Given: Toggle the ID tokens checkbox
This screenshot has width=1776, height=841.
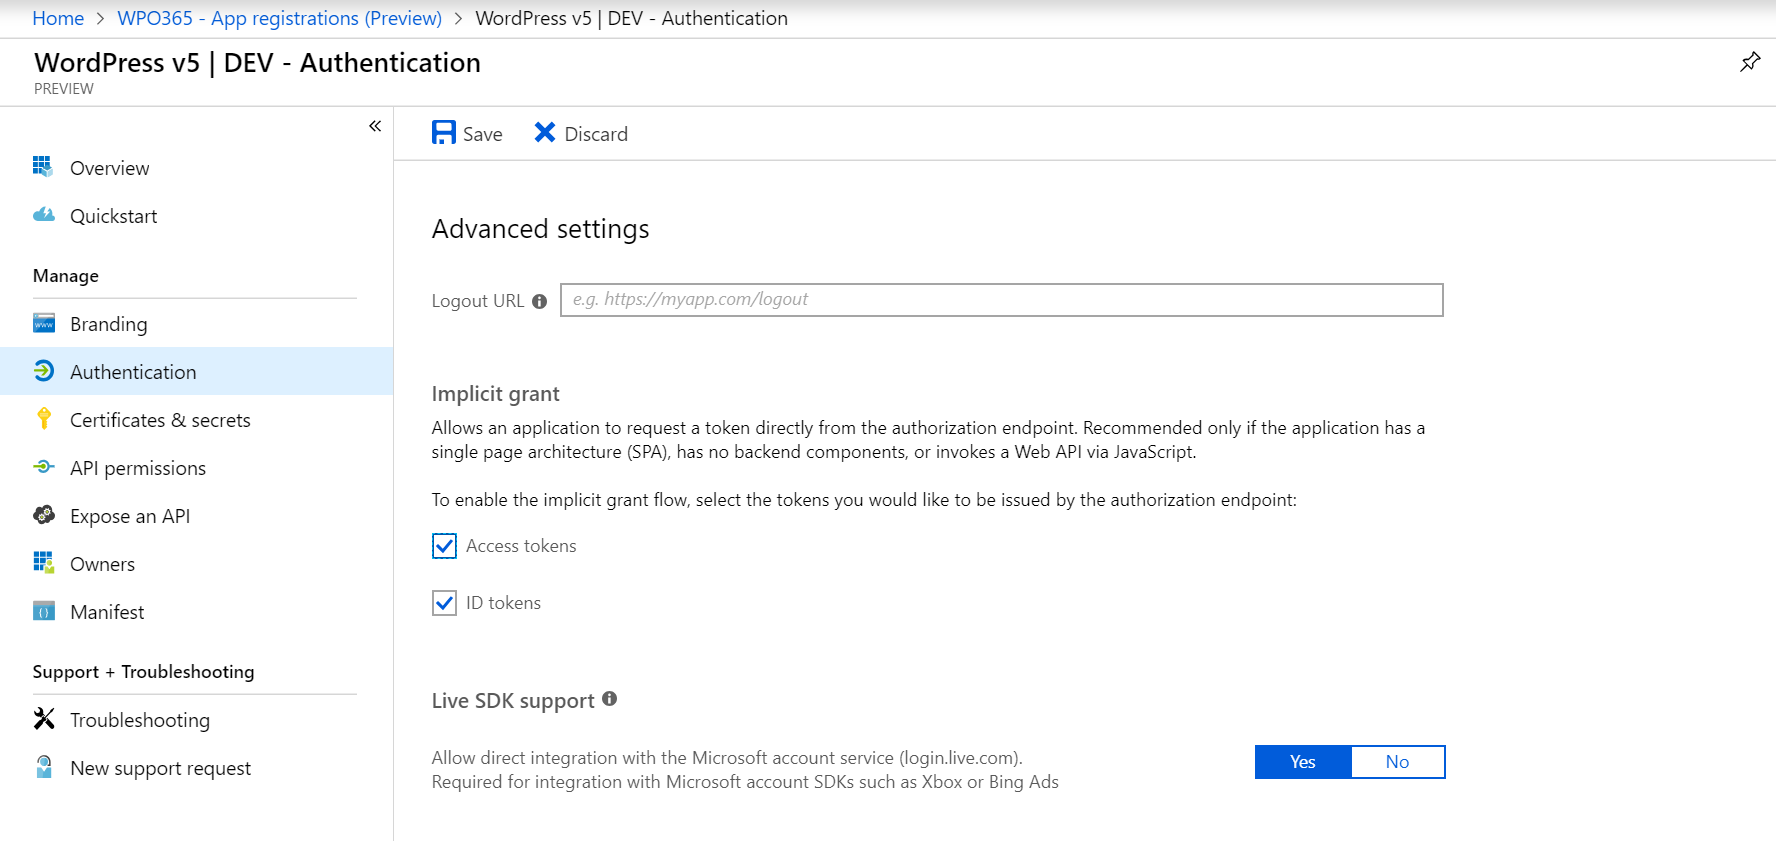Looking at the screenshot, I should coord(444,603).
